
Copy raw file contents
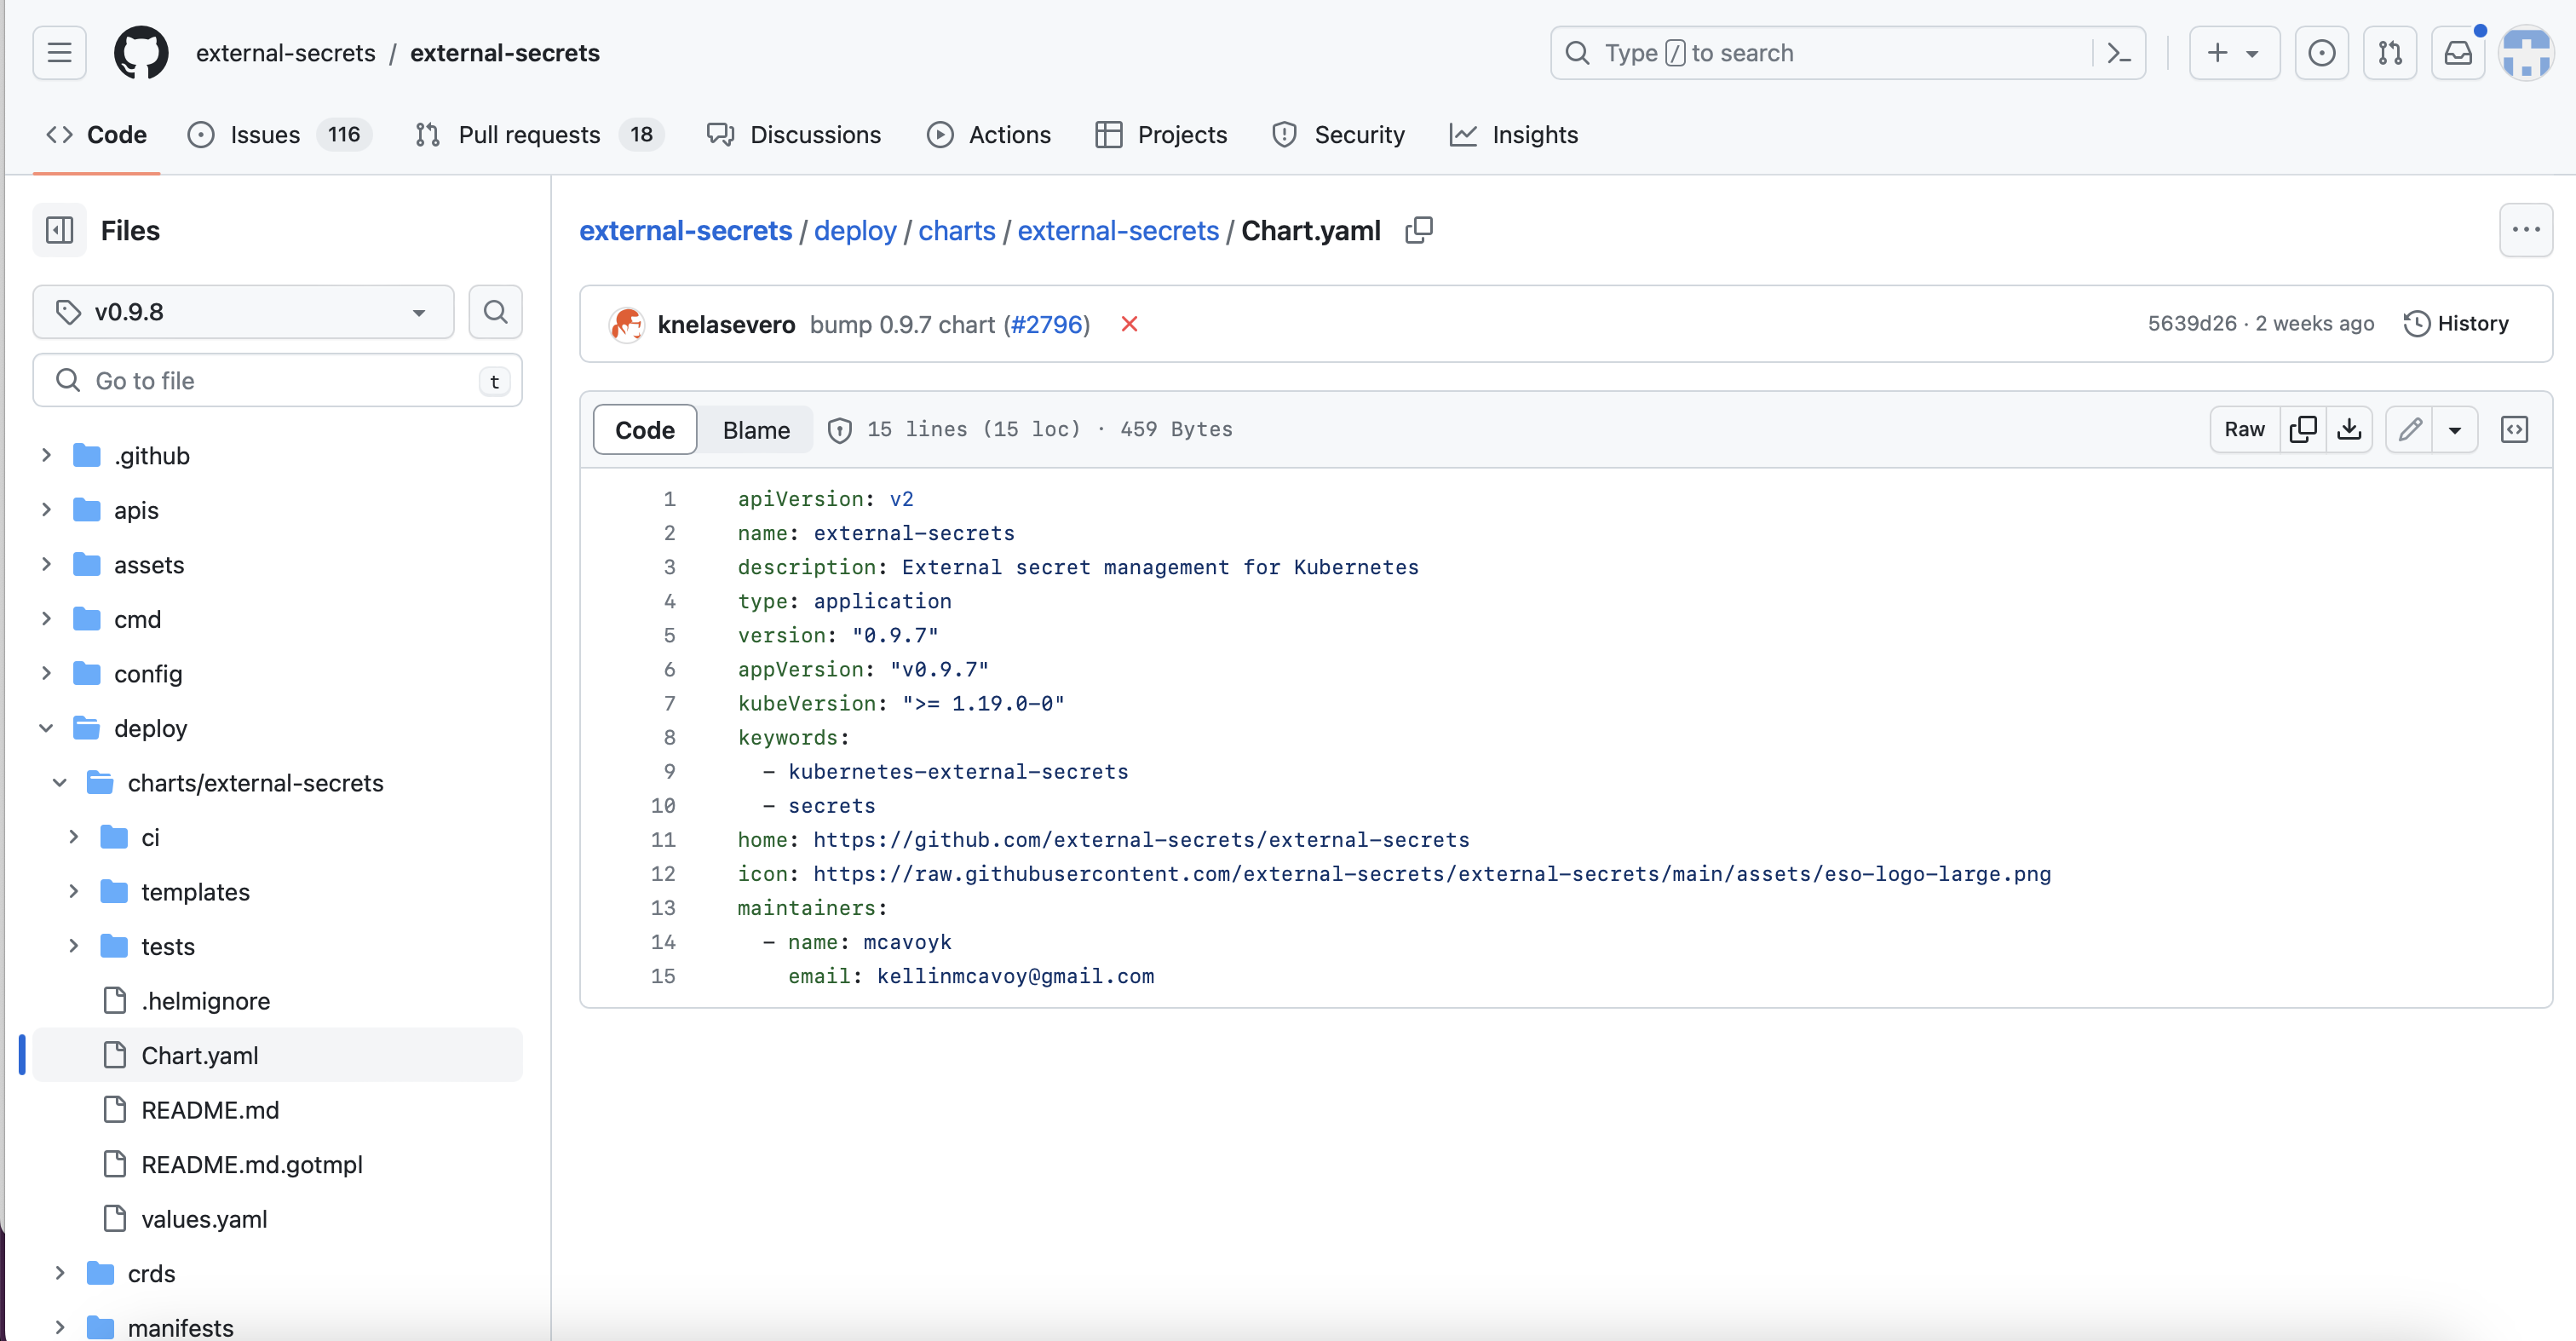point(2303,429)
